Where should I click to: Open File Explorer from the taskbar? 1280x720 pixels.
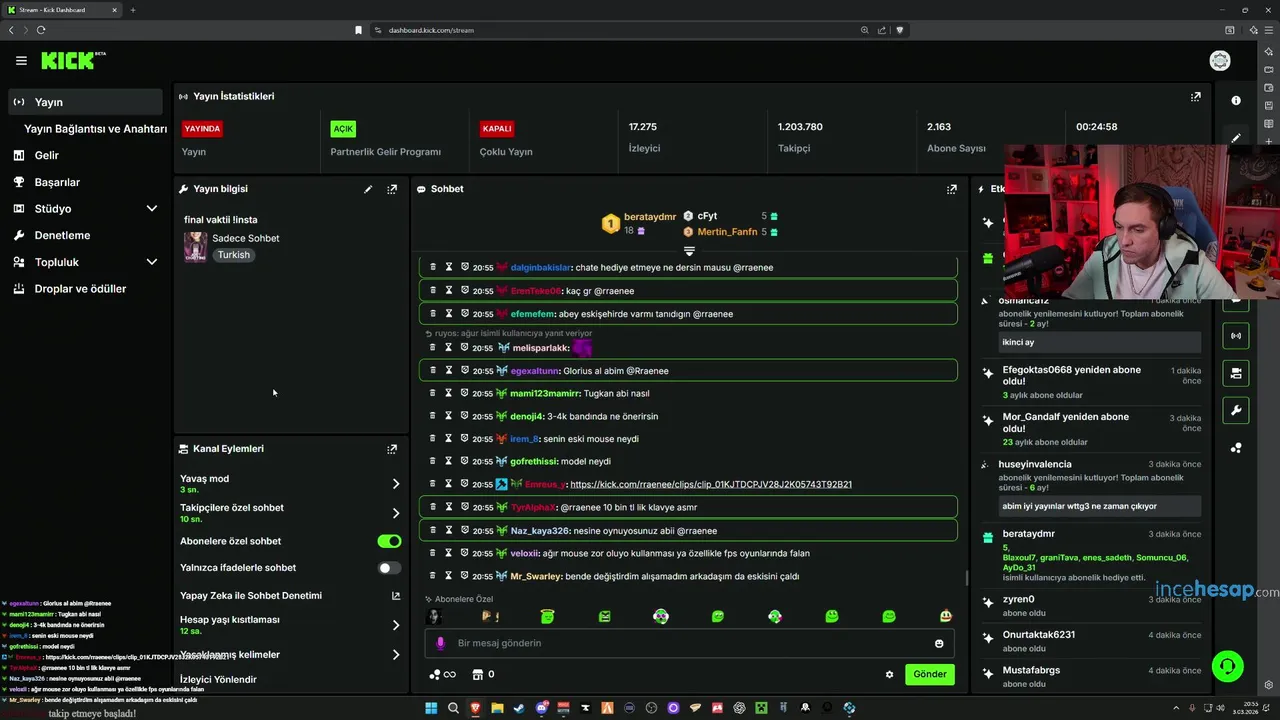pos(497,708)
